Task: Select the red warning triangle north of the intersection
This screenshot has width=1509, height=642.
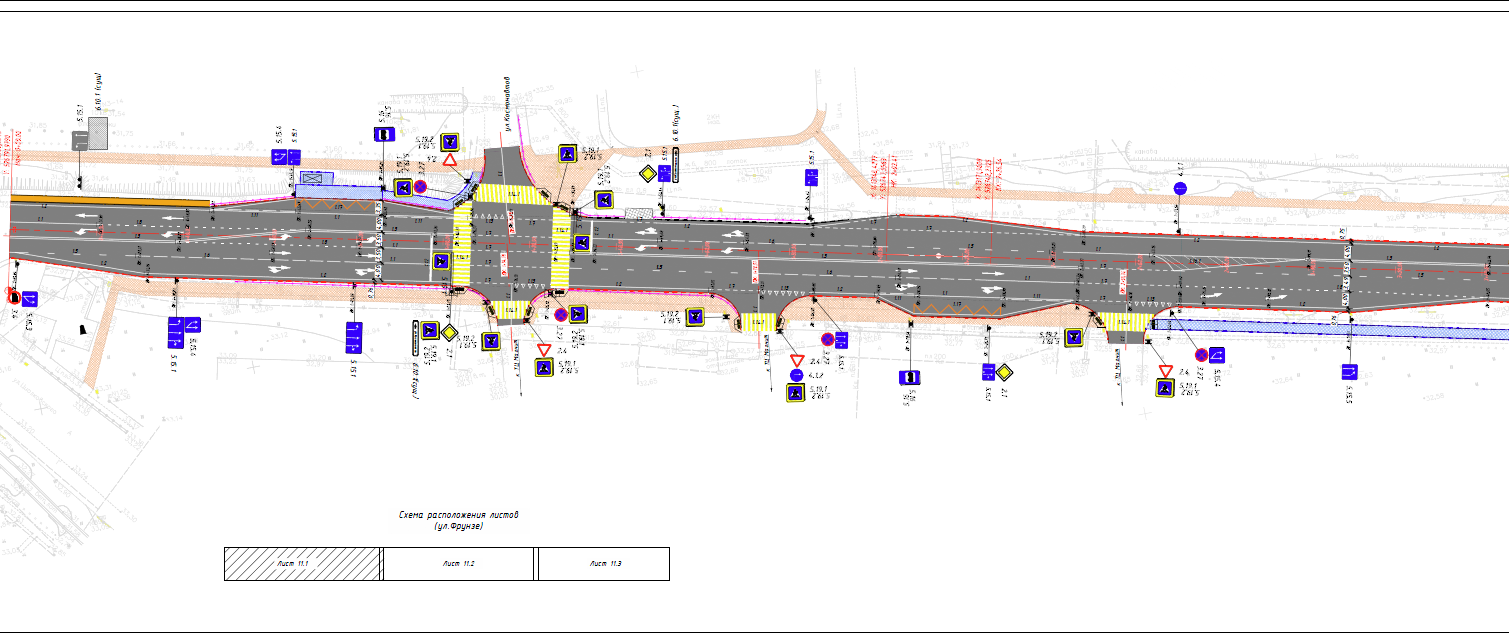Action: (x=450, y=160)
